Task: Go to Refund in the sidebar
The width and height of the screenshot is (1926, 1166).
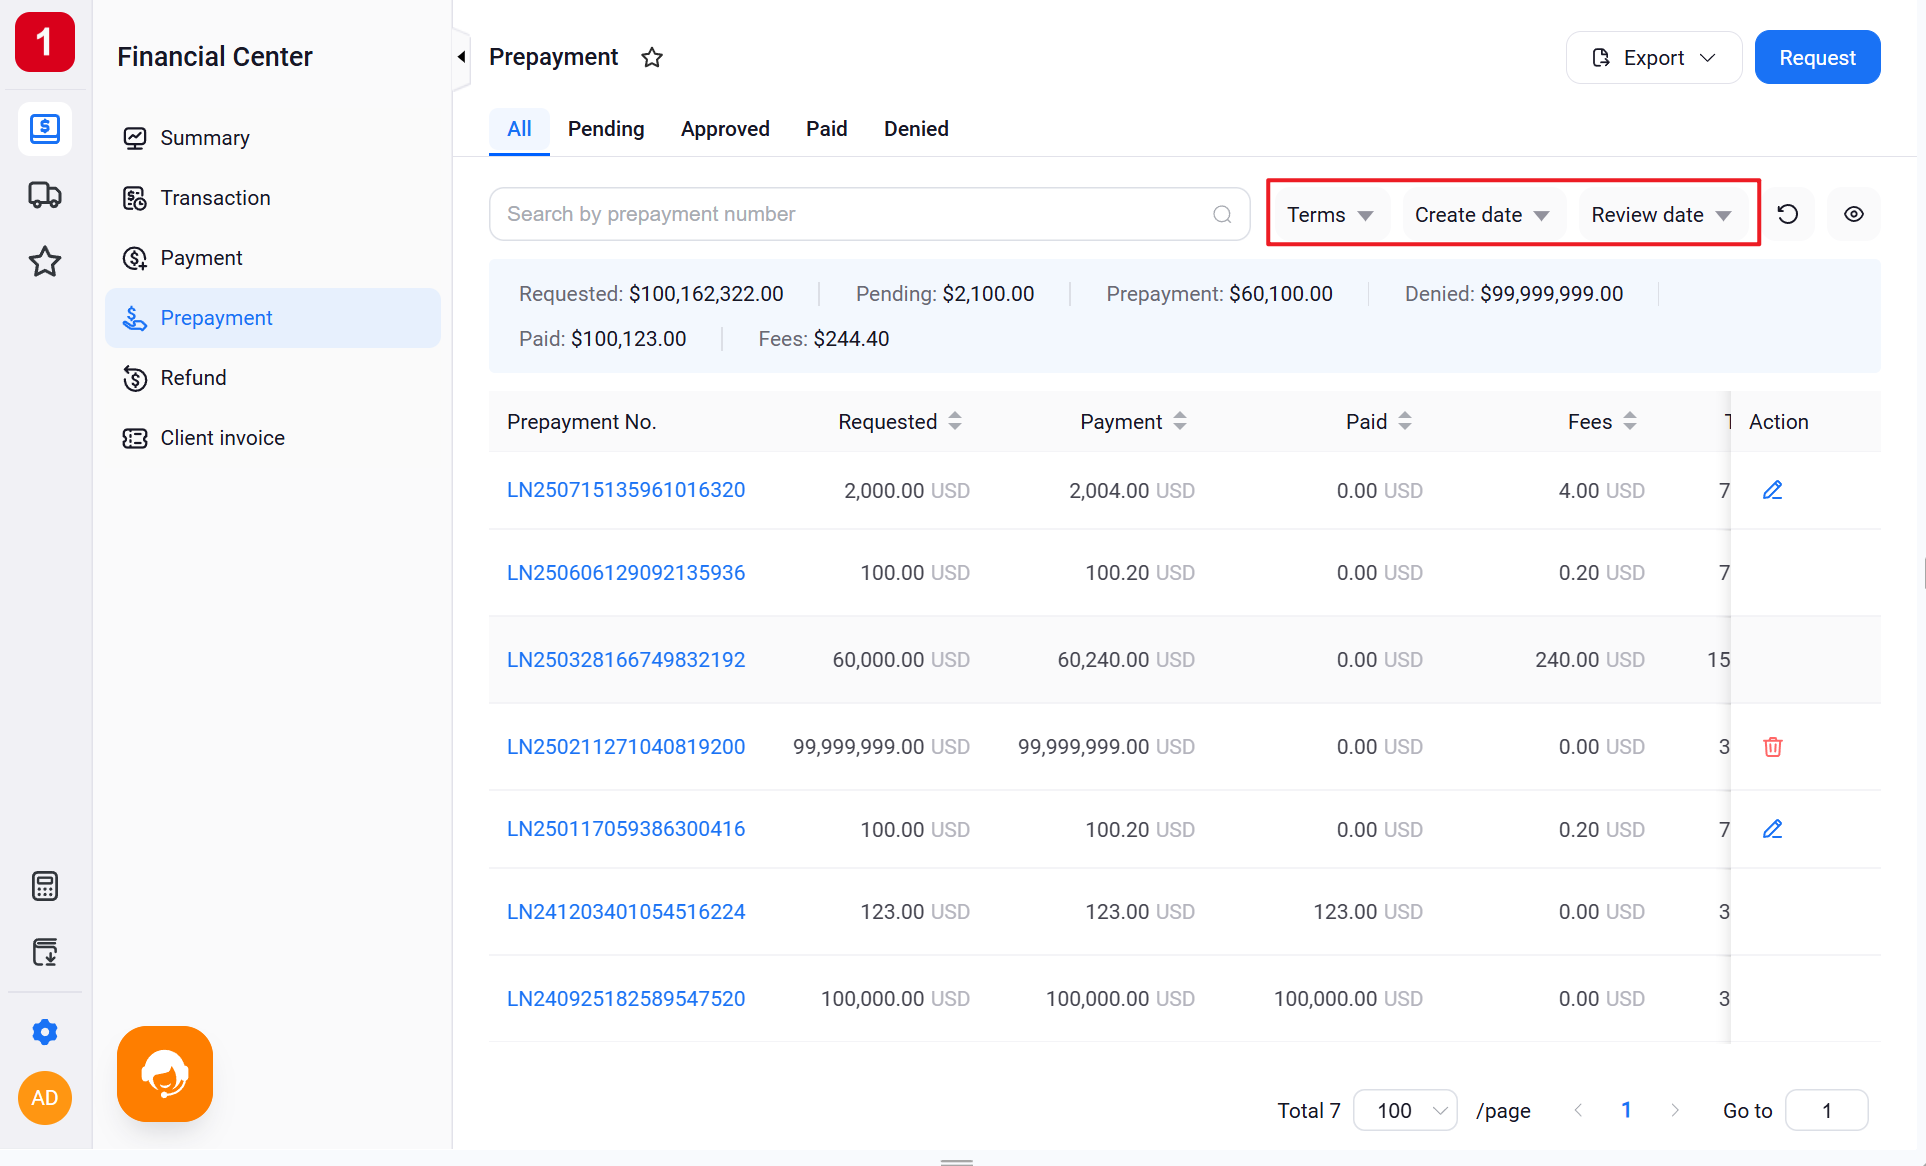Action: pos(273,378)
